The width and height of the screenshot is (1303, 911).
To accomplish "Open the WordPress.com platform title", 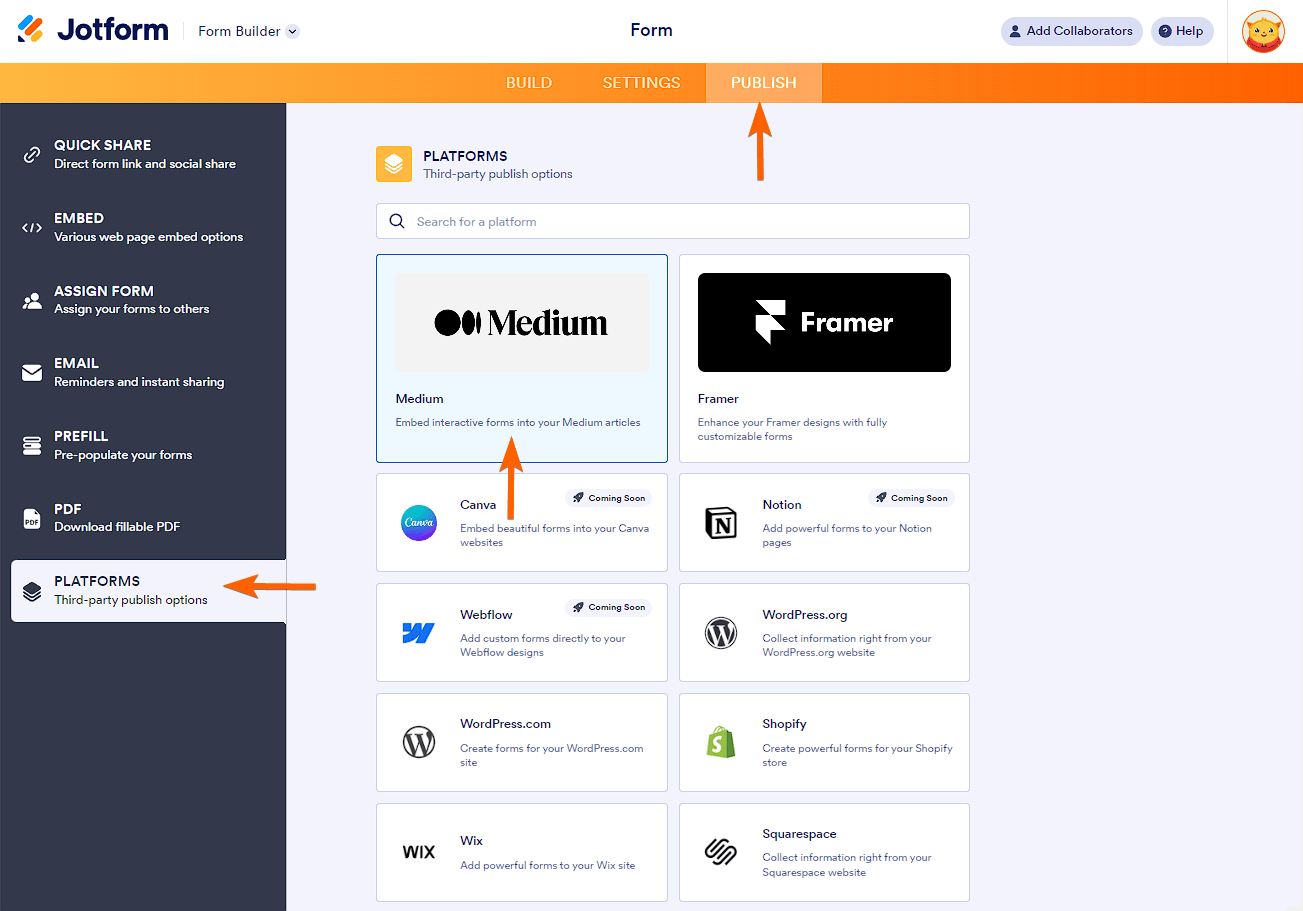I will (505, 724).
